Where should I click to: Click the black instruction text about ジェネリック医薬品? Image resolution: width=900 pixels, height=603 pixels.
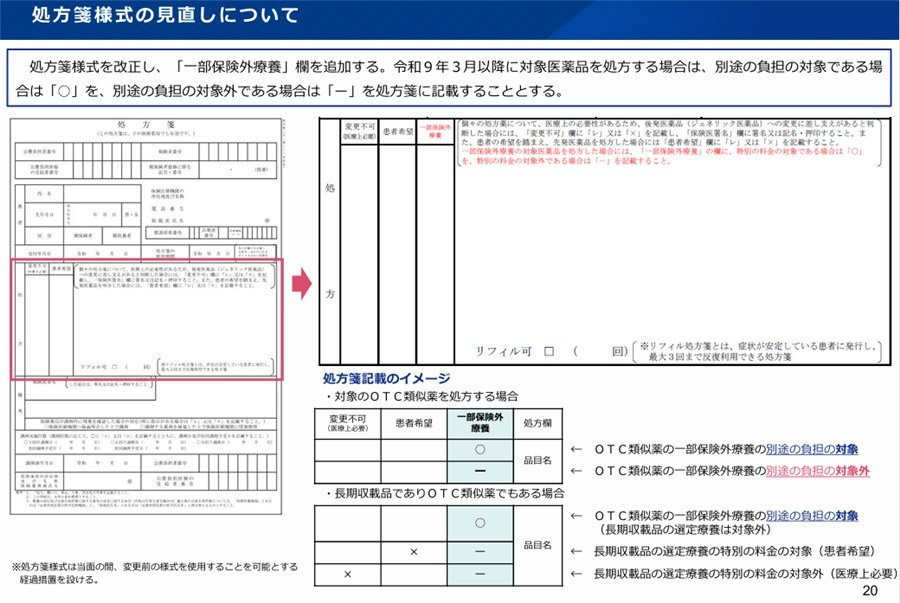tap(667, 133)
